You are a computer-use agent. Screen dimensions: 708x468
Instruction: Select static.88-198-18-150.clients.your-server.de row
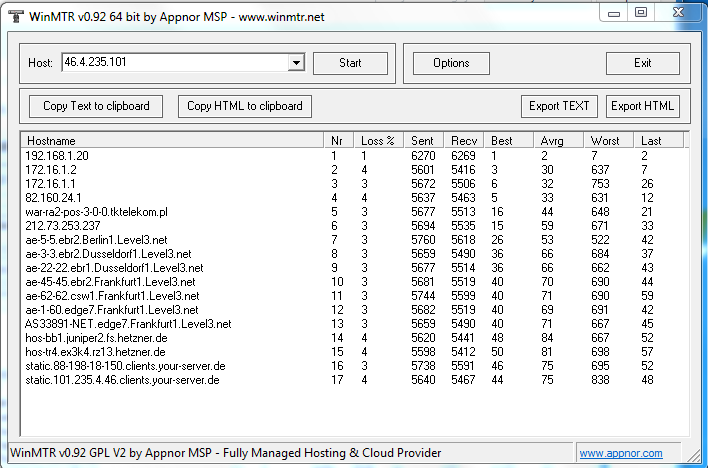[354, 366]
